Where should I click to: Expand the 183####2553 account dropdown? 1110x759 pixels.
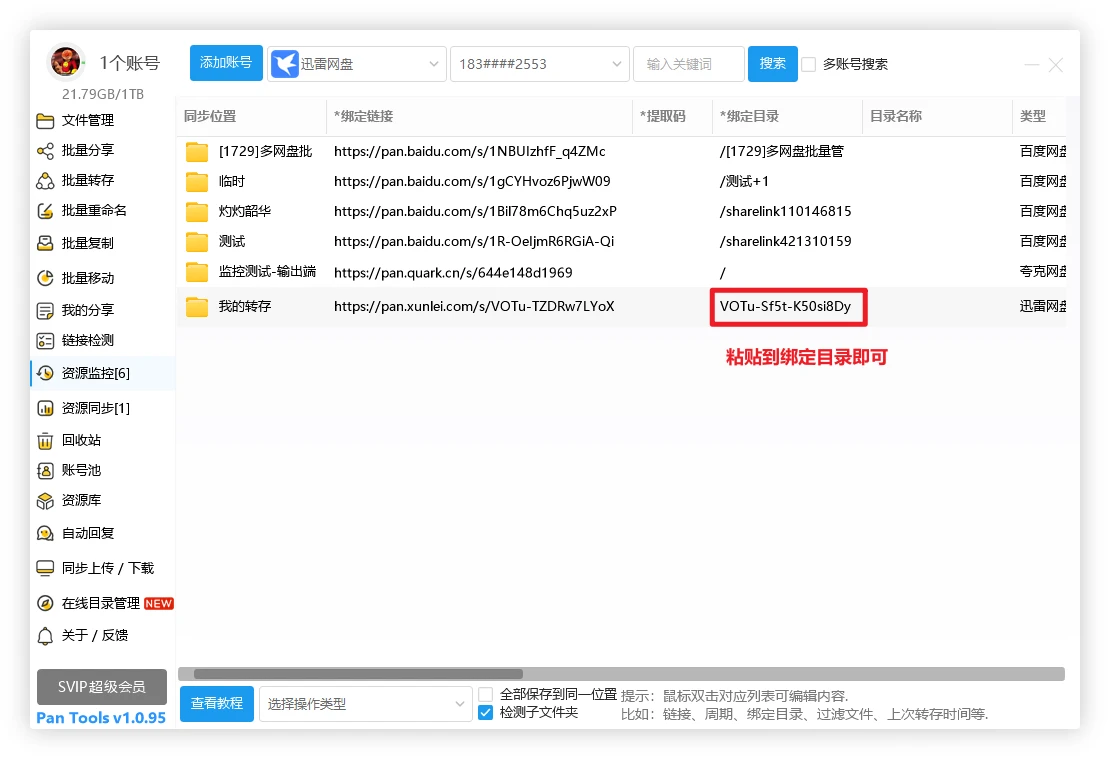pos(540,64)
